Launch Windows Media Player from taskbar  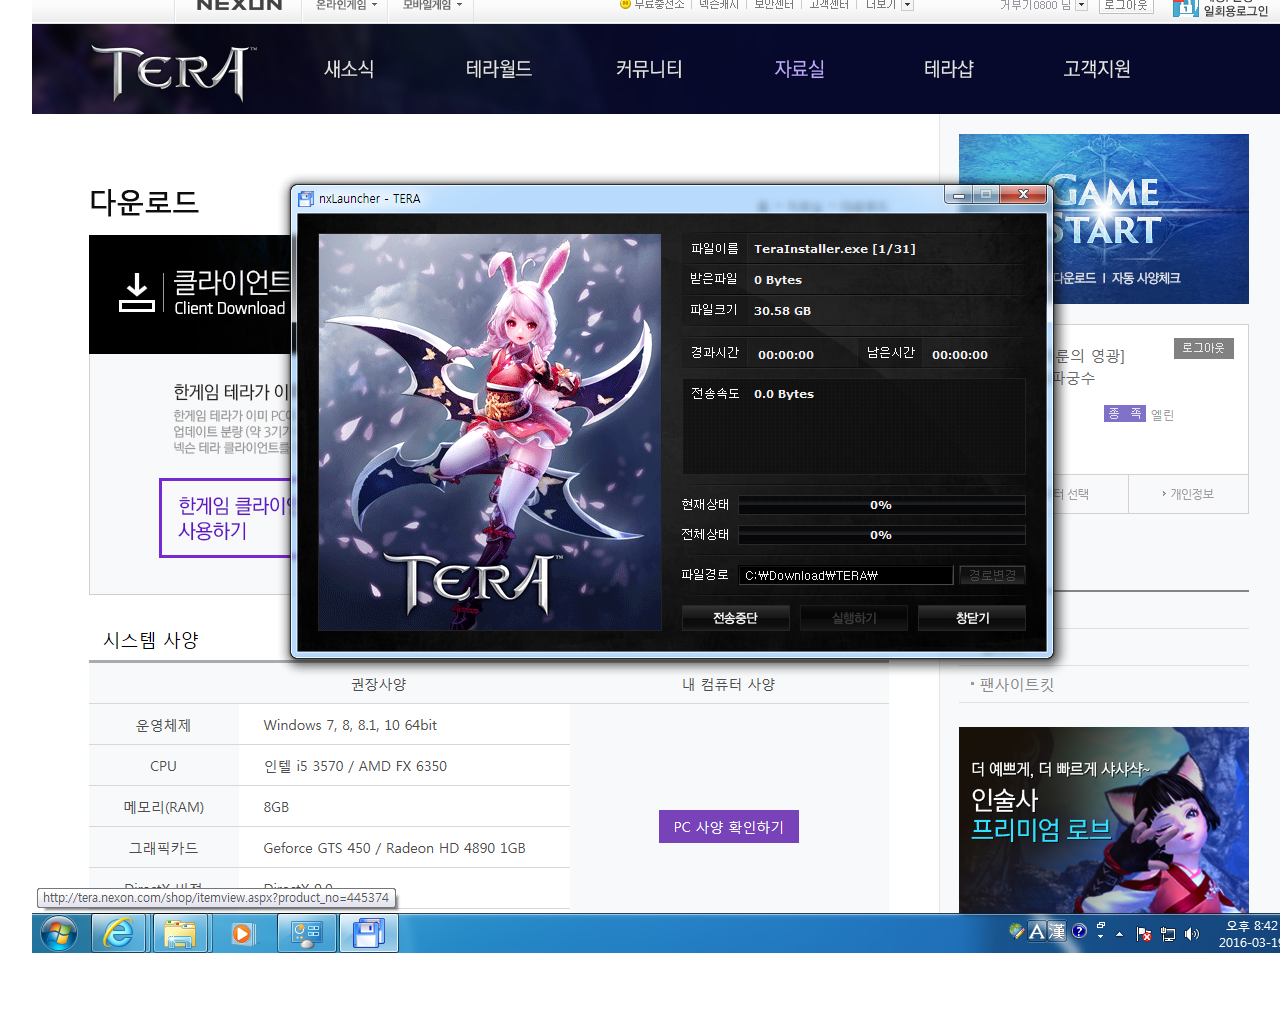point(242,934)
